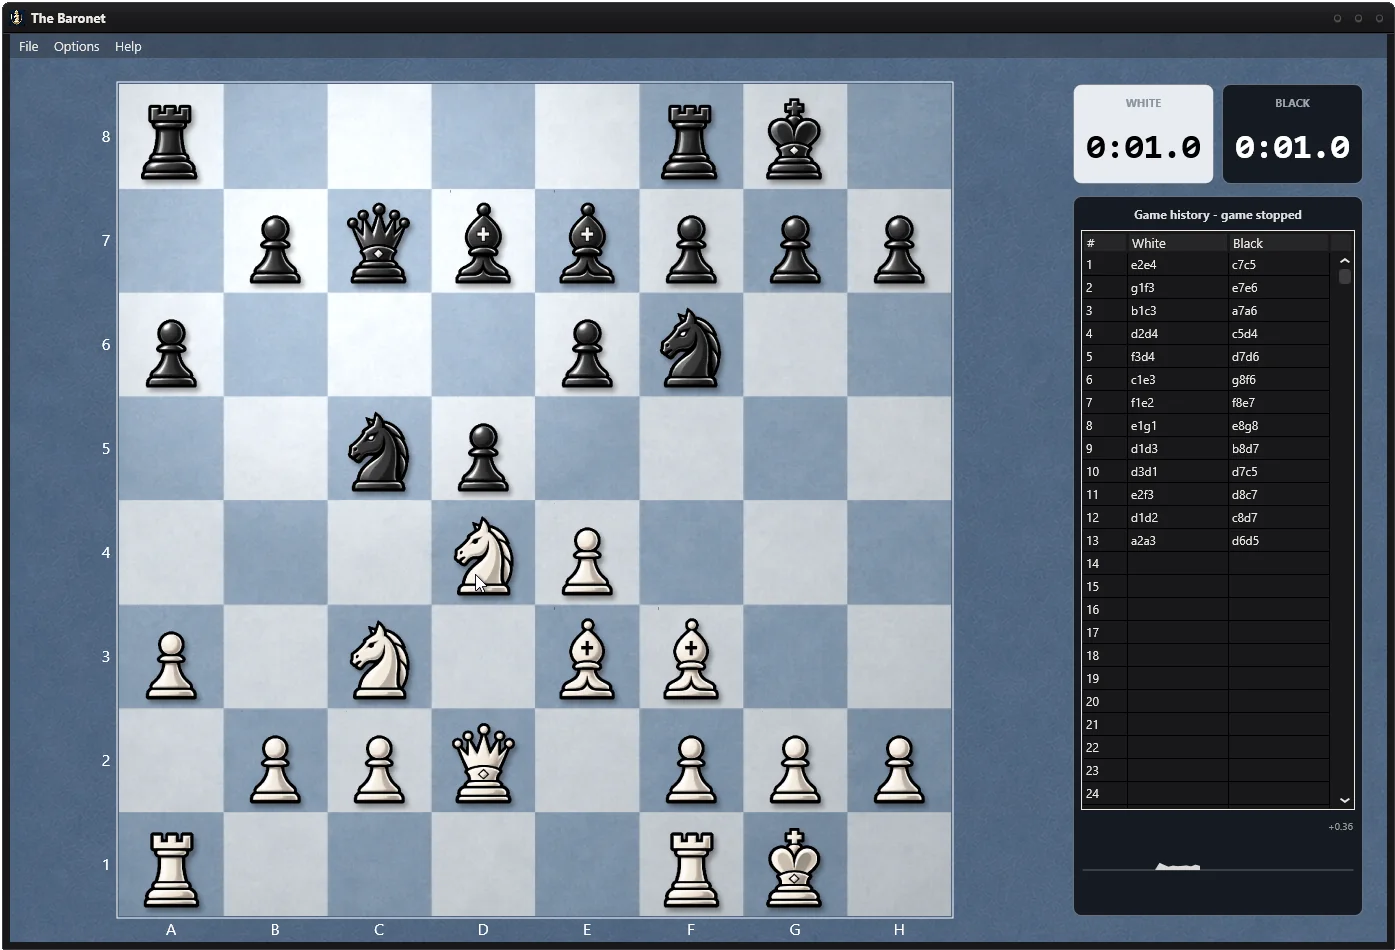Click the black queen on c7
The width and height of the screenshot is (1395, 950).
pyautogui.click(x=379, y=244)
